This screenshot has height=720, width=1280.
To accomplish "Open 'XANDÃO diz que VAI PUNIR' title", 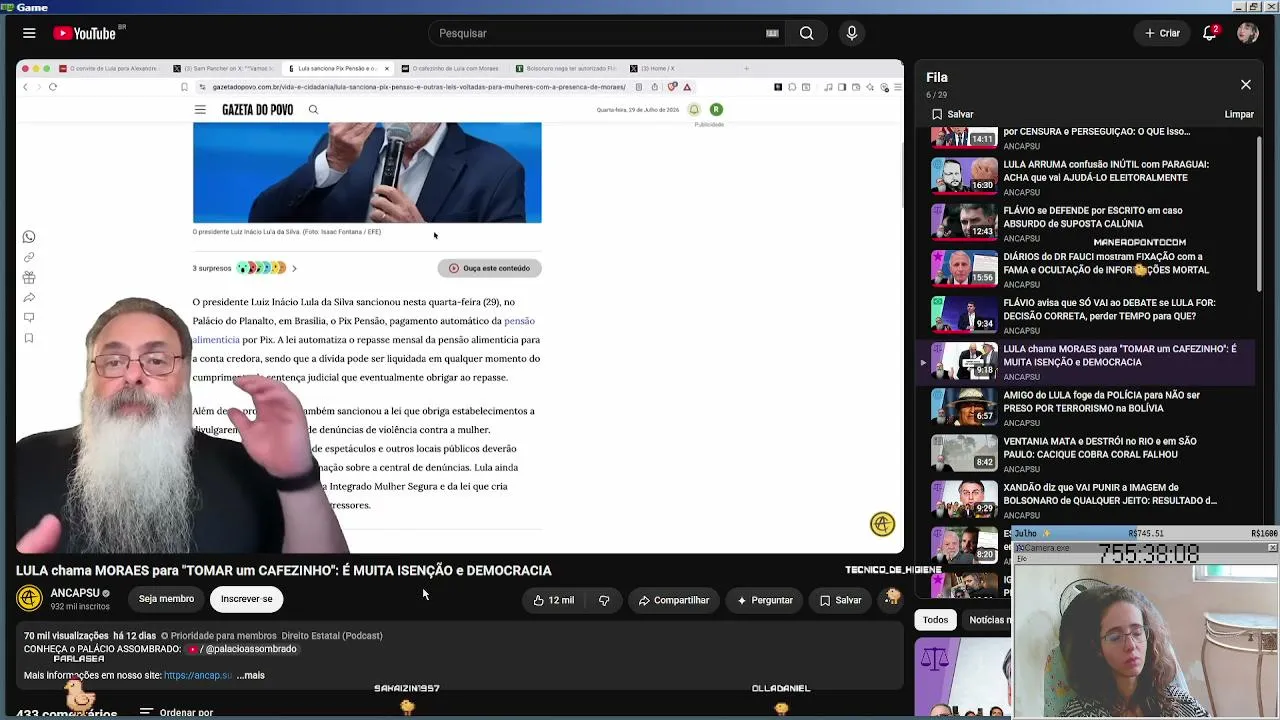I will (x=1110, y=493).
